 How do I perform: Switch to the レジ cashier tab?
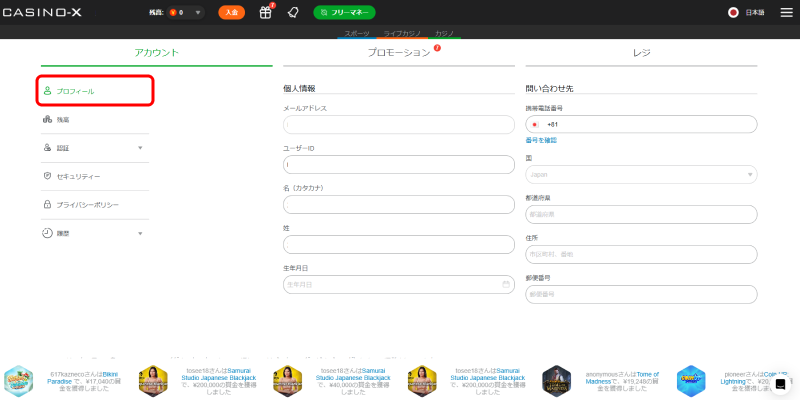pyautogui.click(x=641, y=53)
